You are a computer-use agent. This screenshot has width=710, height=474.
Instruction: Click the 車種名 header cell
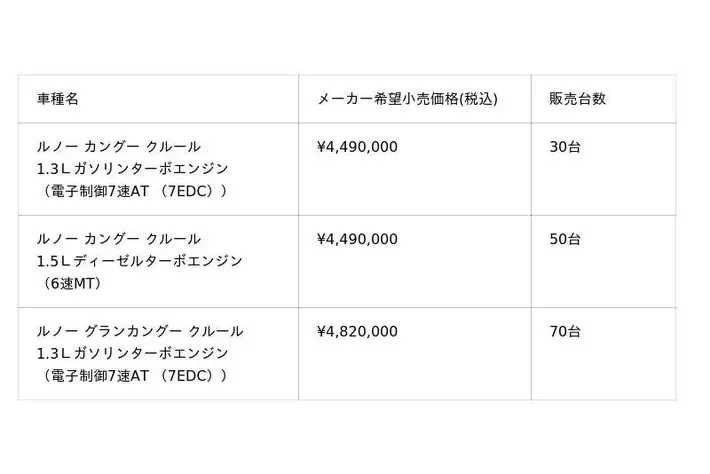[x=158, y=99]
